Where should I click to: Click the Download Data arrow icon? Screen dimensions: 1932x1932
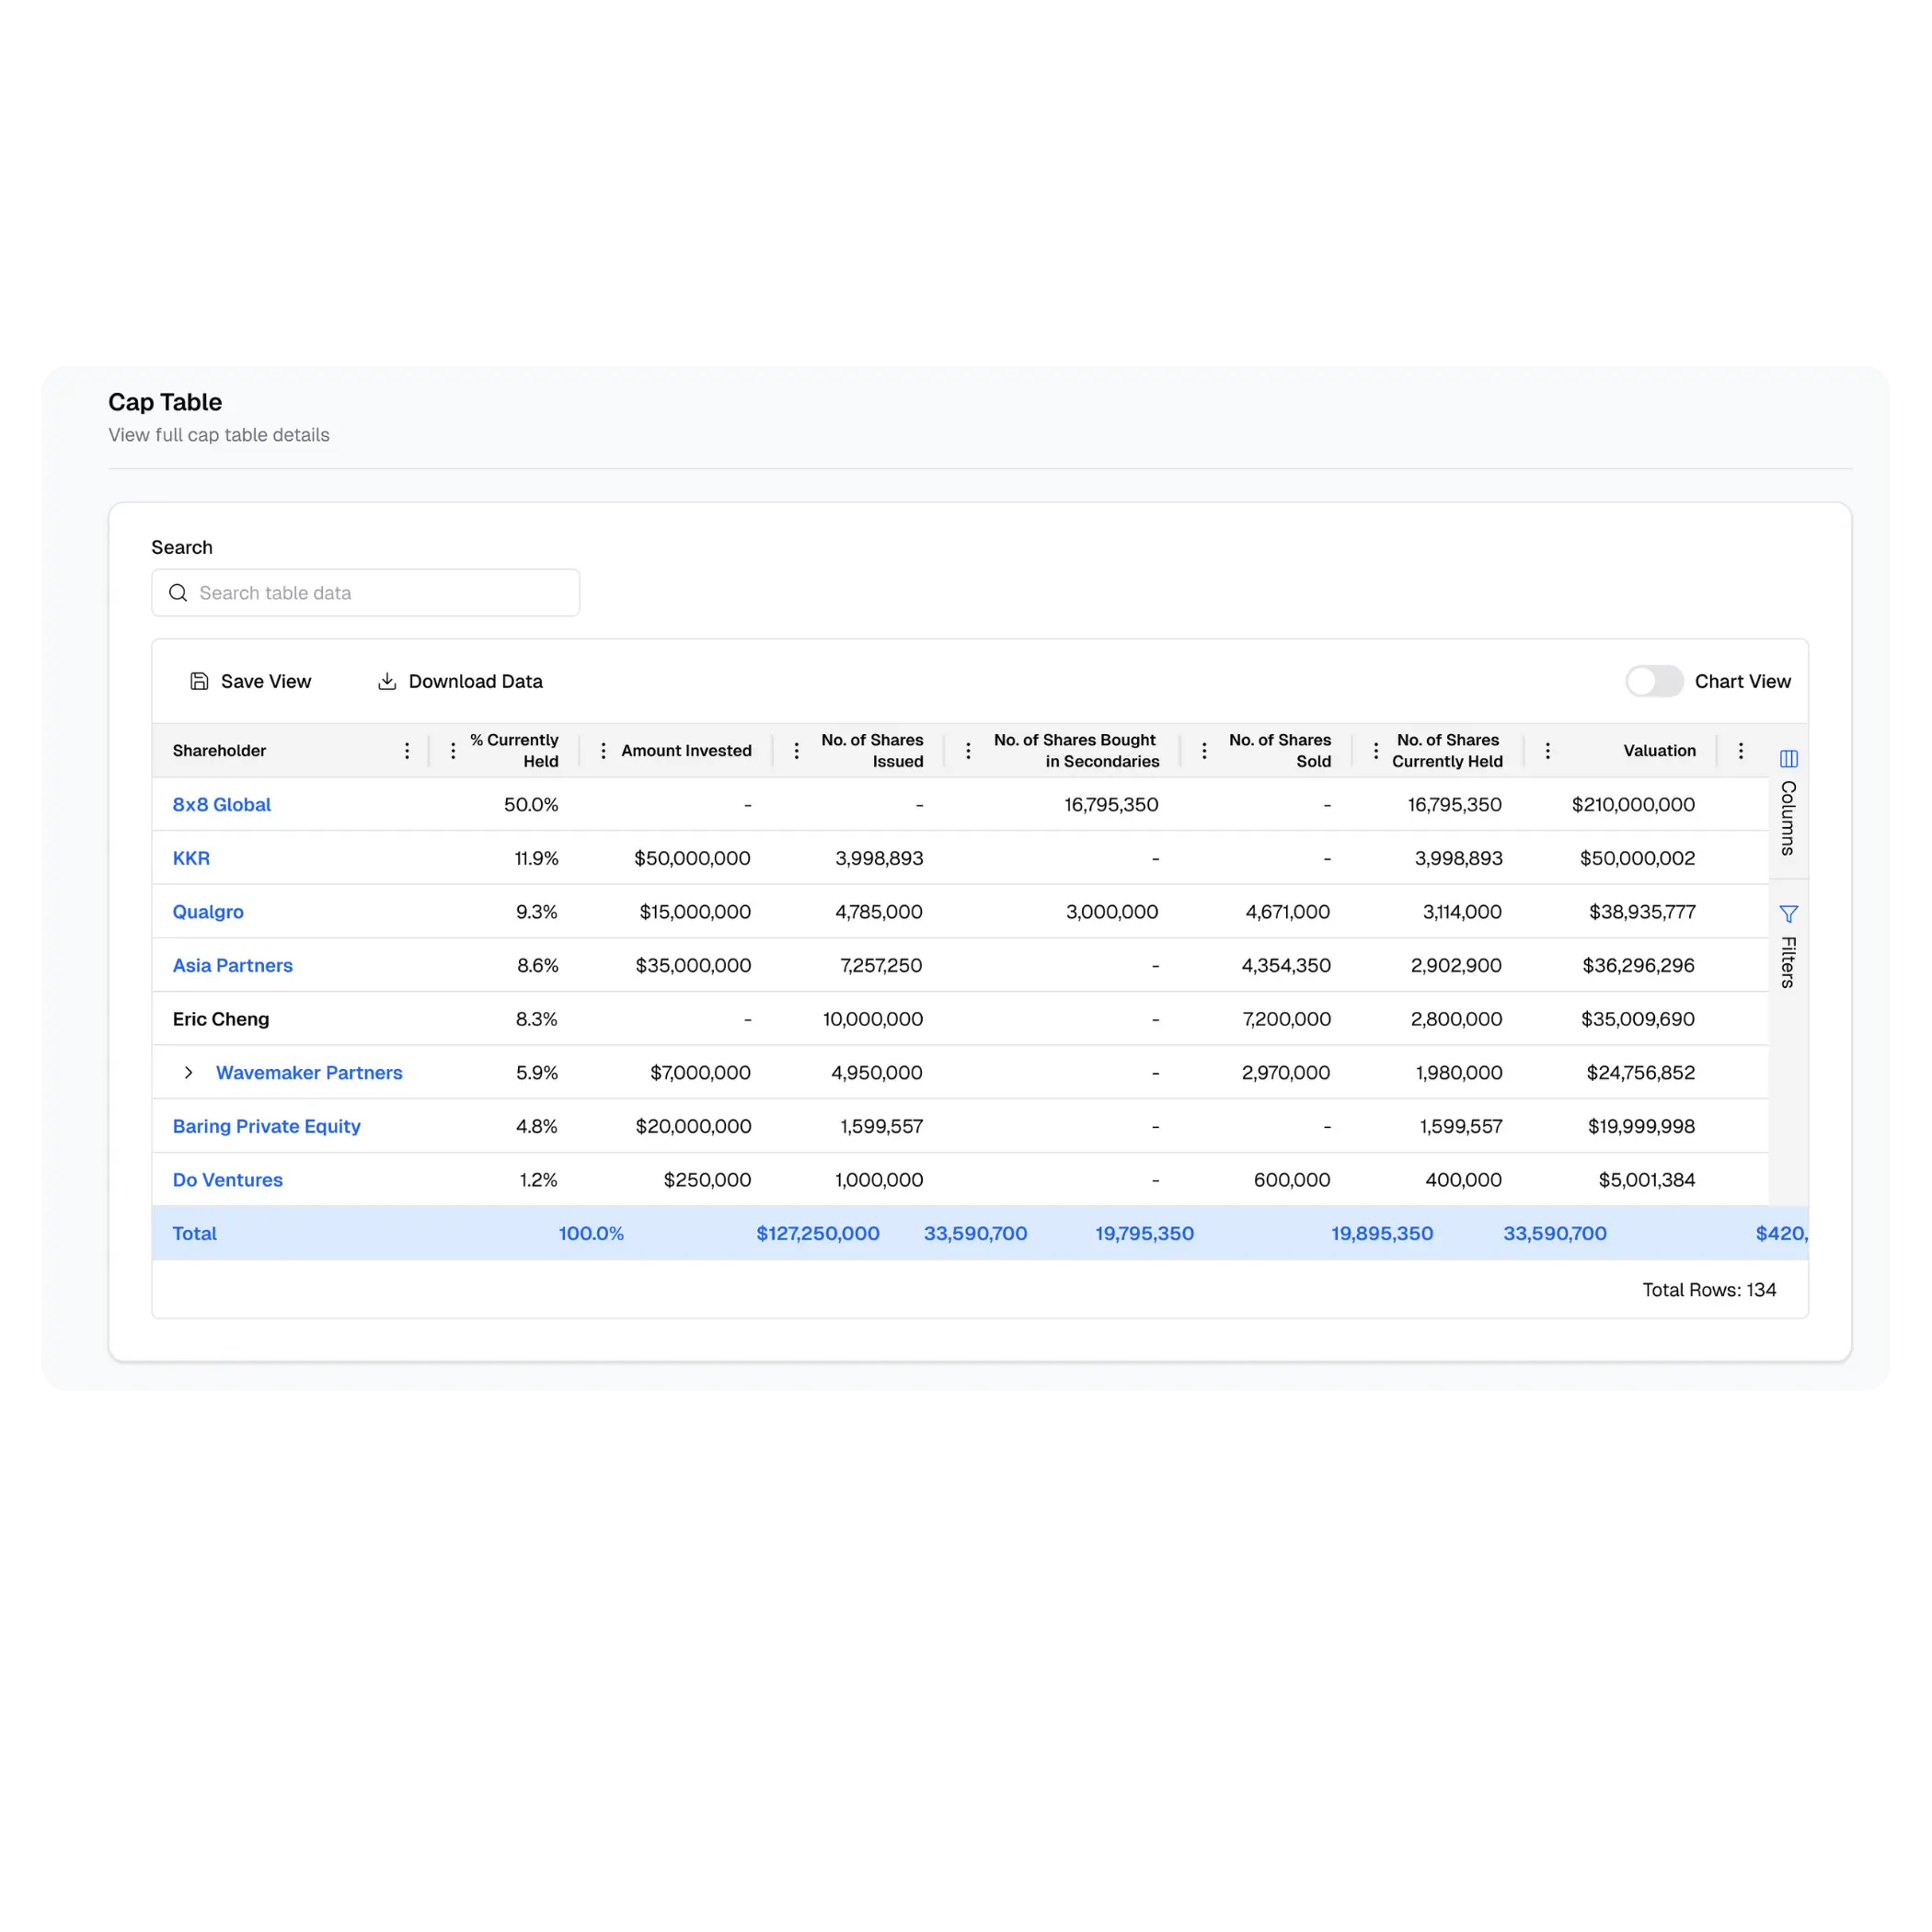(387, 681)
